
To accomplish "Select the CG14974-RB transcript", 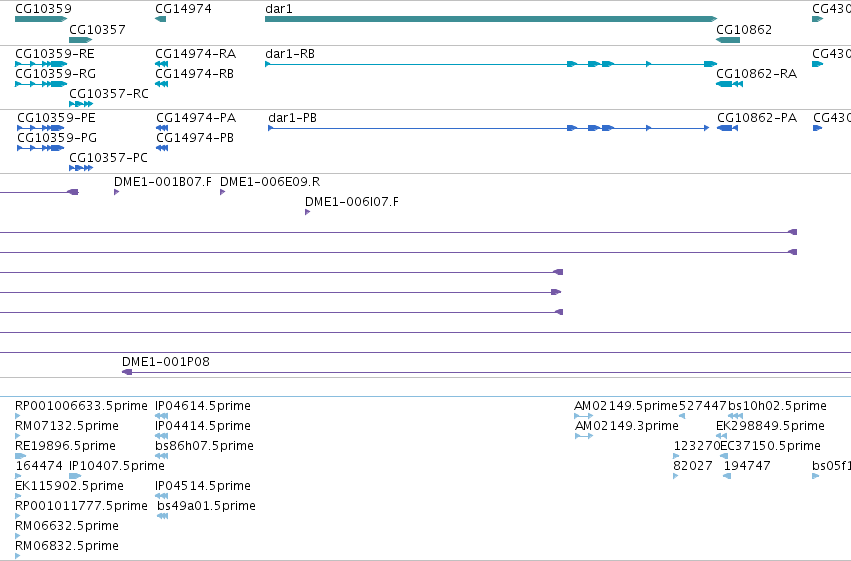I will click(162, 84).
